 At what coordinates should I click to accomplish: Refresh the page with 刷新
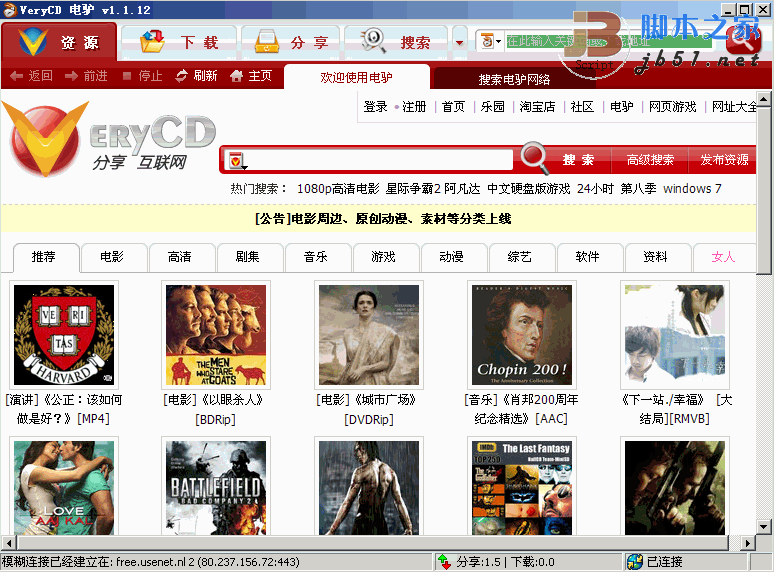[x=196, y=76]
